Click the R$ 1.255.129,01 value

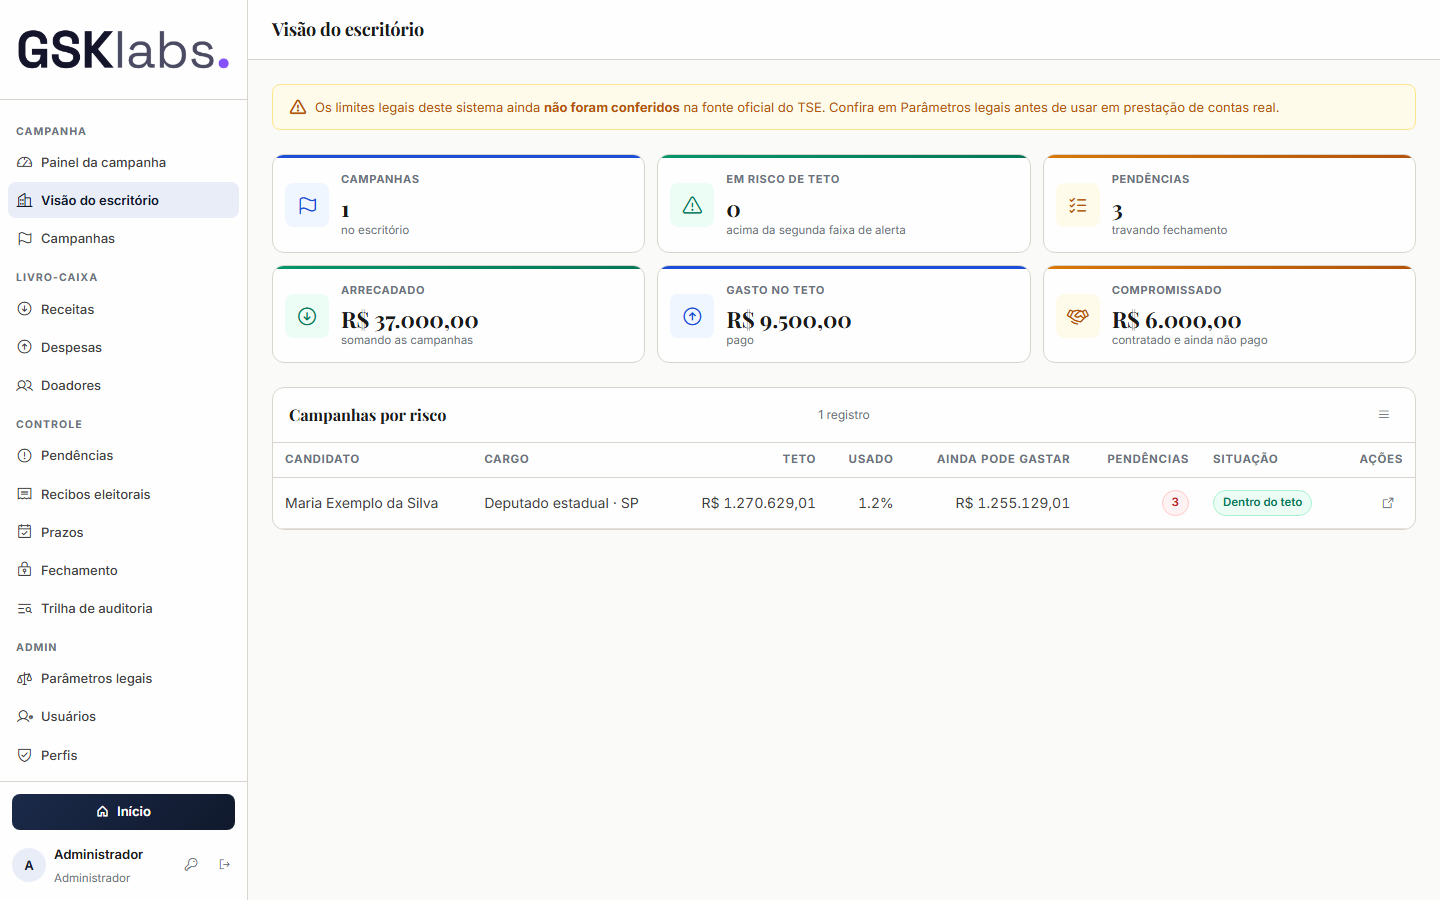pyautogui.click(x=1013, y=503)
